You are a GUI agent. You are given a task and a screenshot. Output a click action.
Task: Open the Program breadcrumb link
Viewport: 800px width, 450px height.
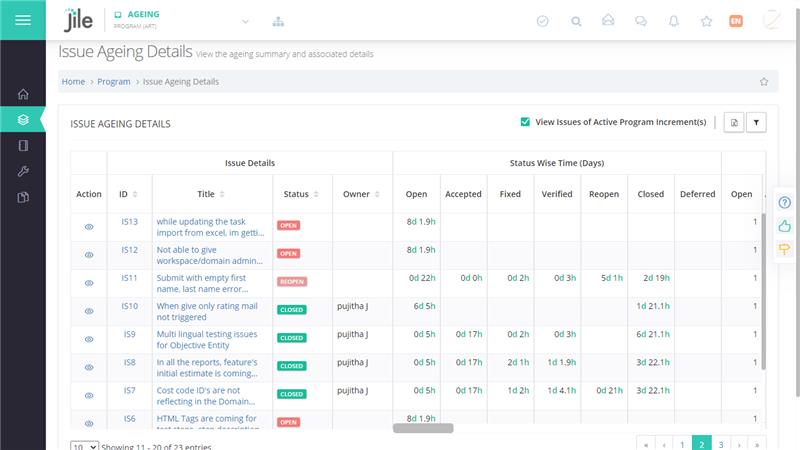point(114,82)
